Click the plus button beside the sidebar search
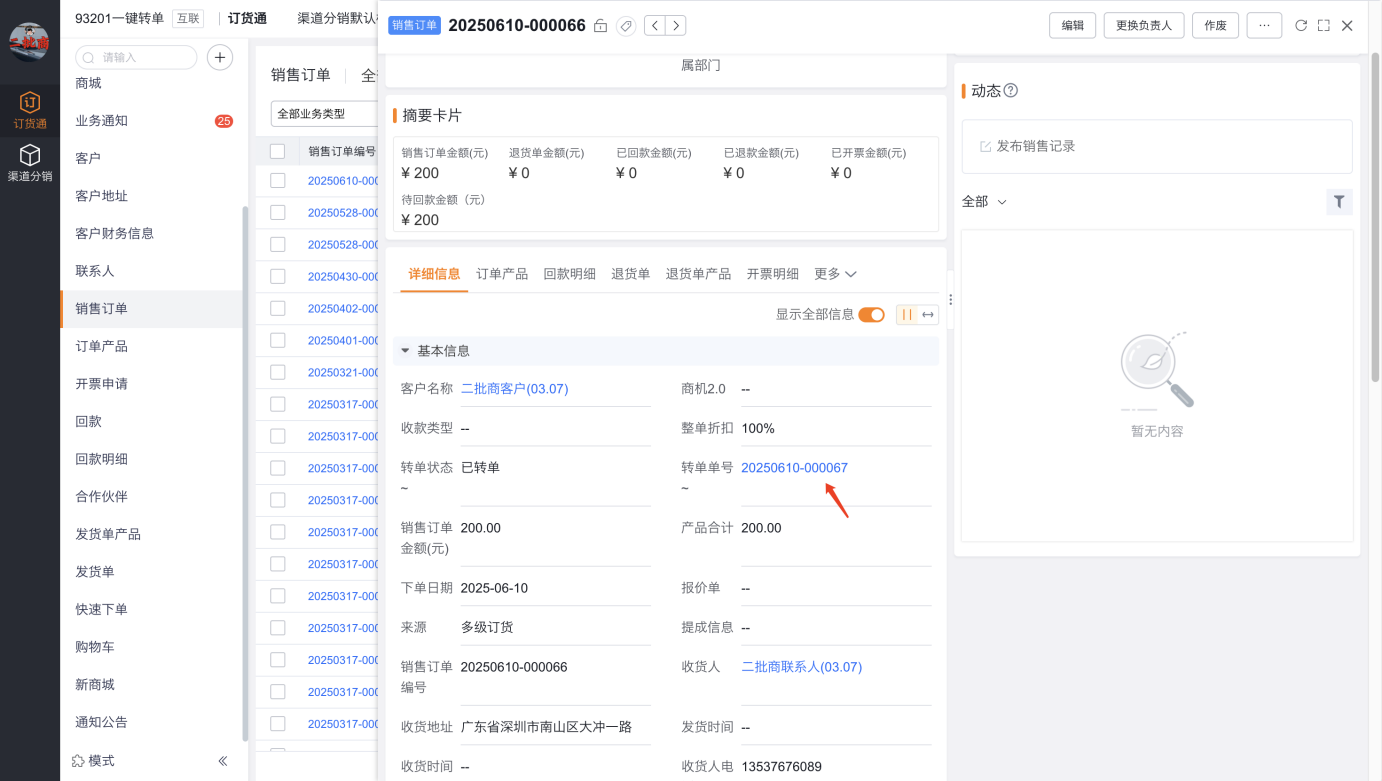The height and width of the screenshot is (781, 1382). click(x=220, y=58)
